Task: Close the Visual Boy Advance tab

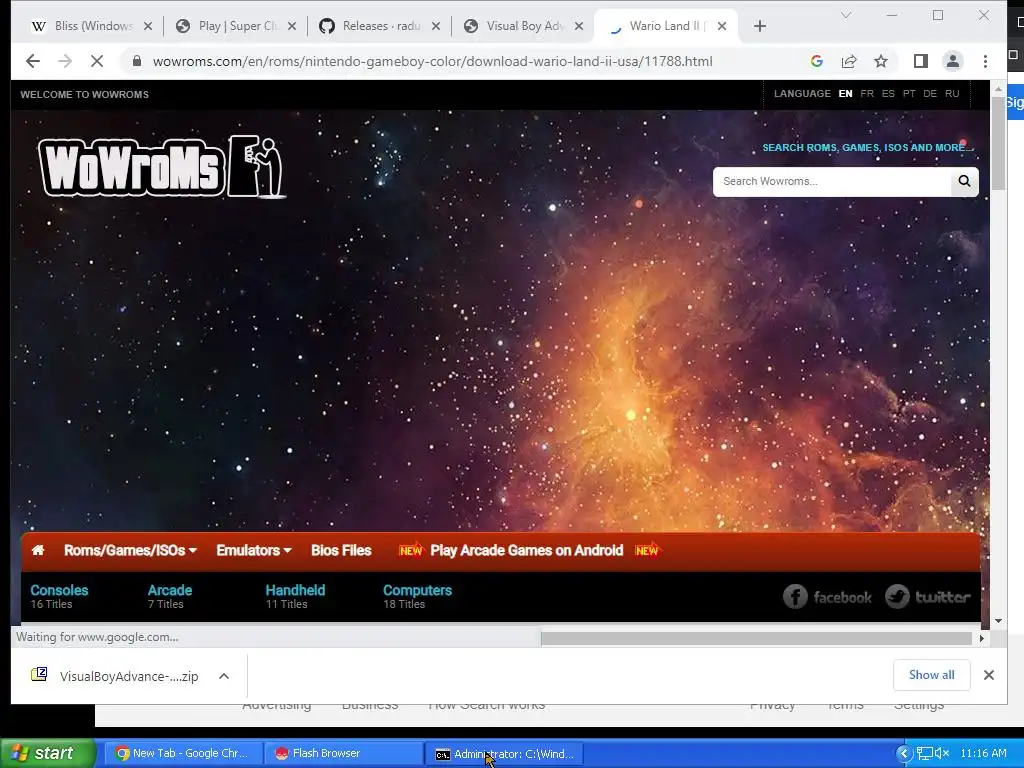Action: 579,26
